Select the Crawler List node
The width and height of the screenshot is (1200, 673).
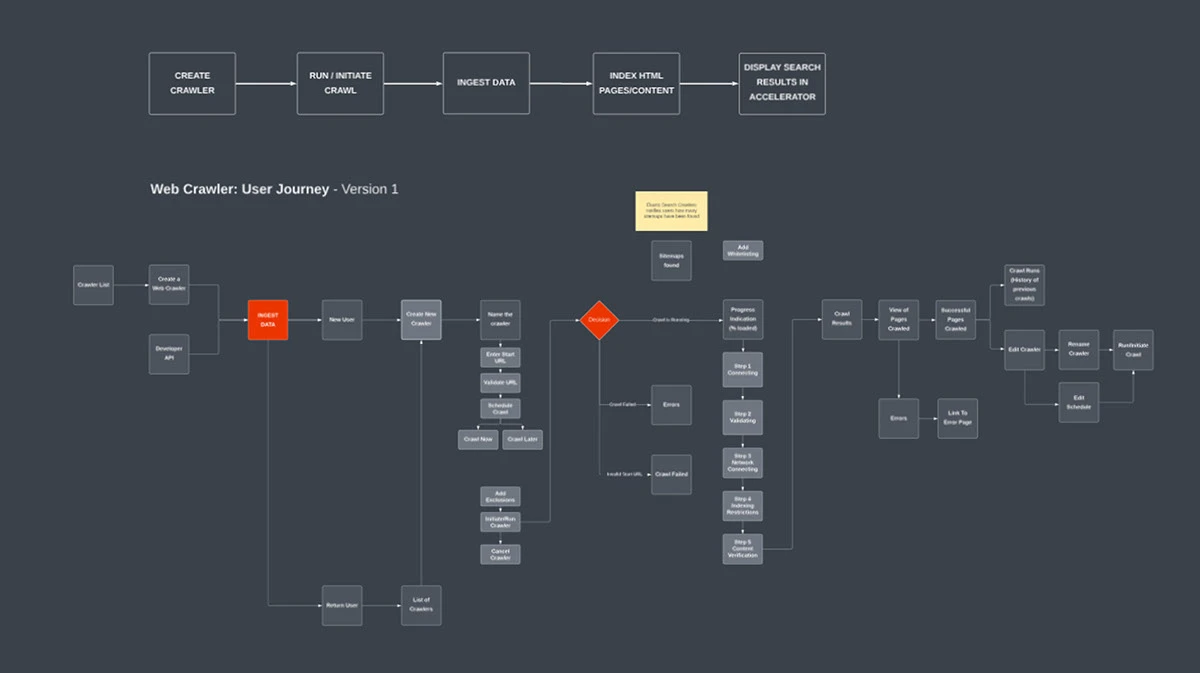click(x=93, y=285)
